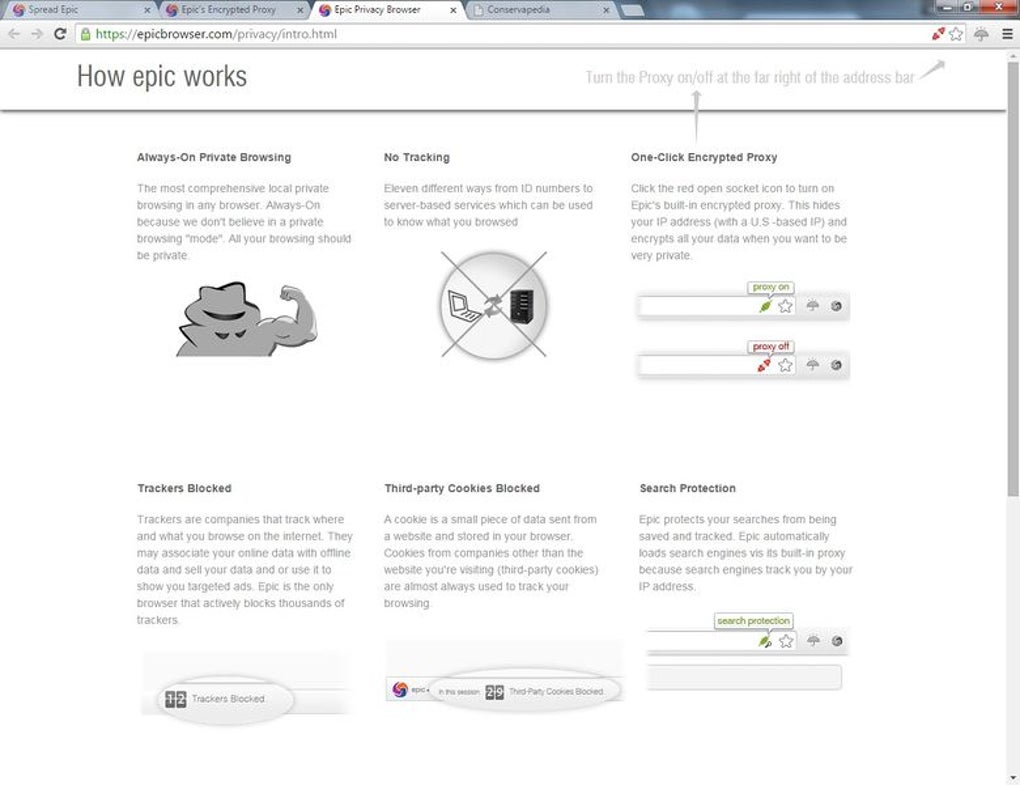
Task: Click the 'No Tracking' heading
Action: coord(416,157)
